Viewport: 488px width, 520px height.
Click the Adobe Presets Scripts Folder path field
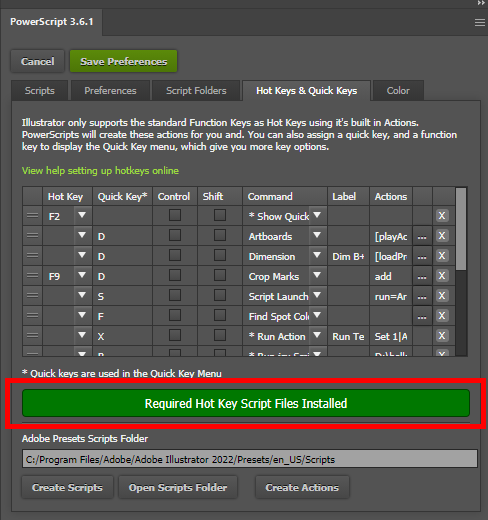tap(250, 459)
